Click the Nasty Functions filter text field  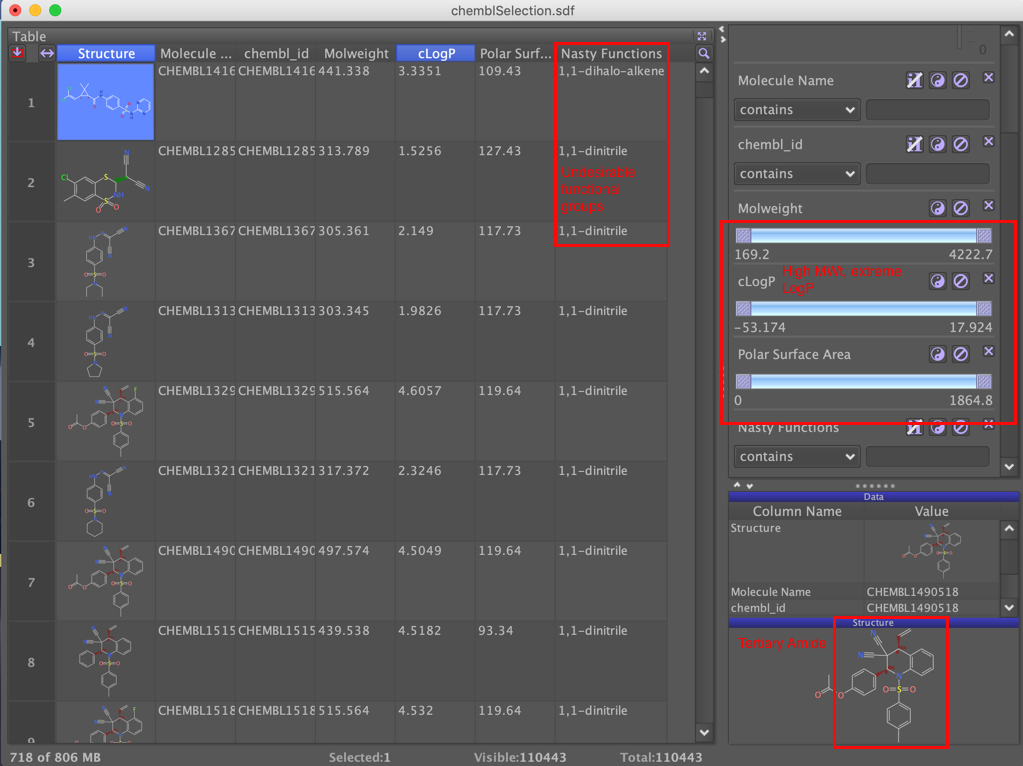(927, 456)
